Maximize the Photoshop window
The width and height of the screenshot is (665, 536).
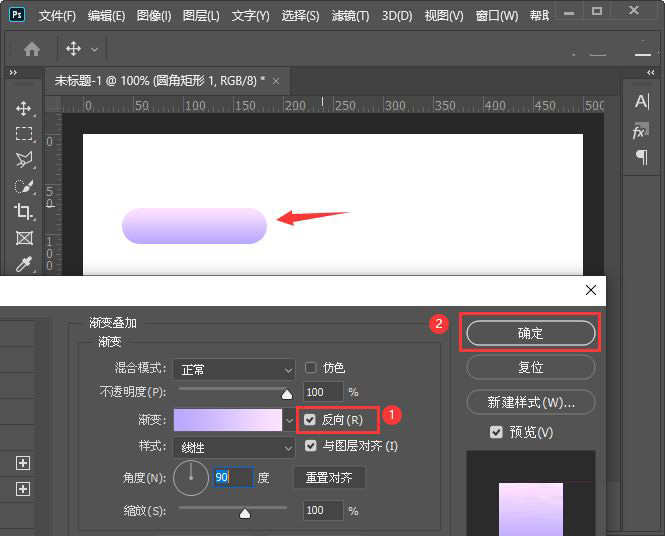click(x=597, y=11)
